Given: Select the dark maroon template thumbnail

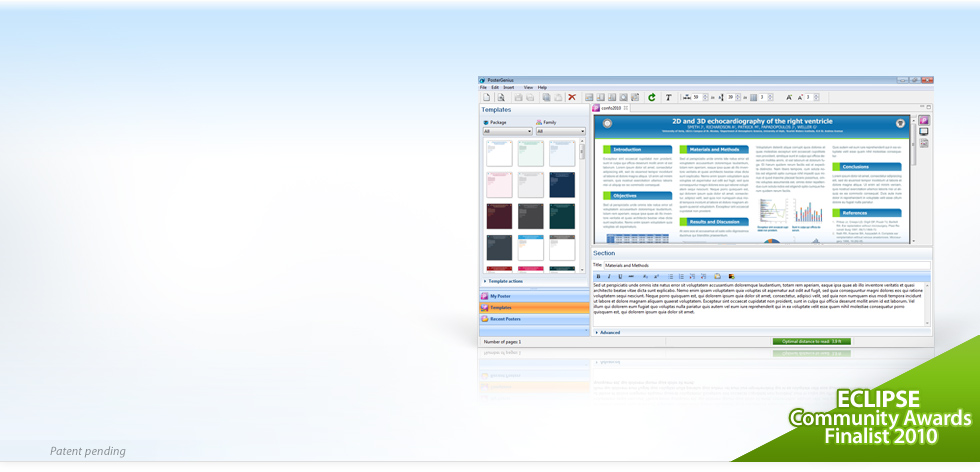Looking at the screenshot, I should (499, 216).
